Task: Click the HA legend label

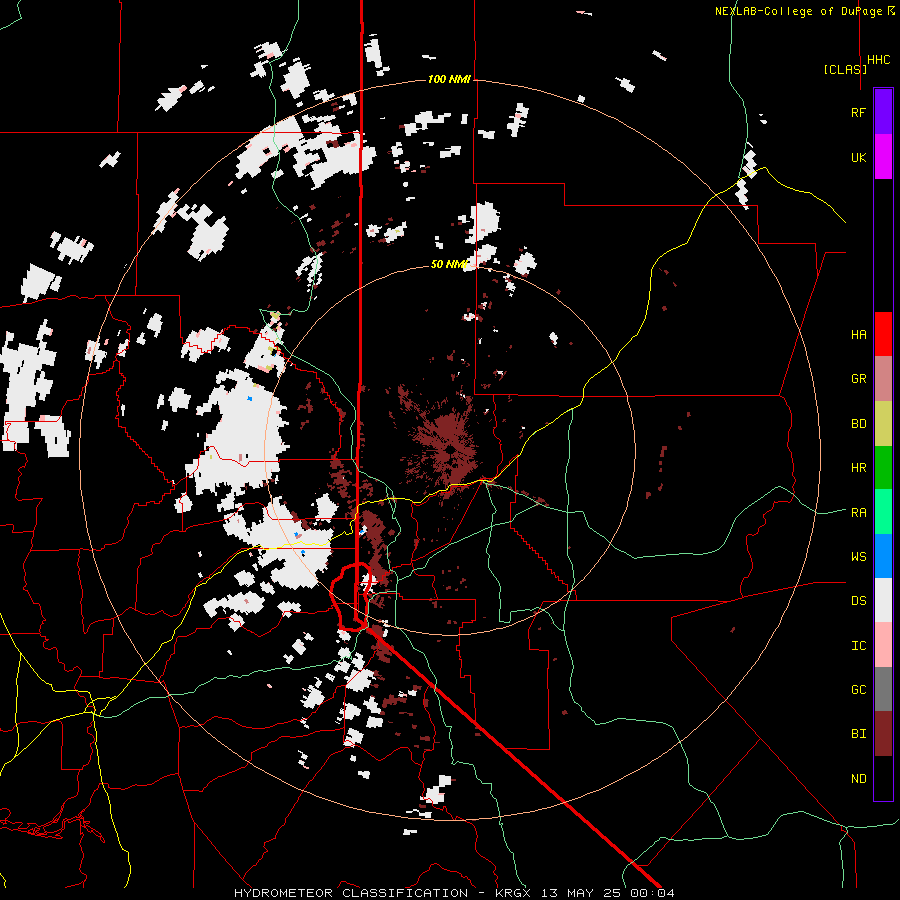Action: [858, 335]
